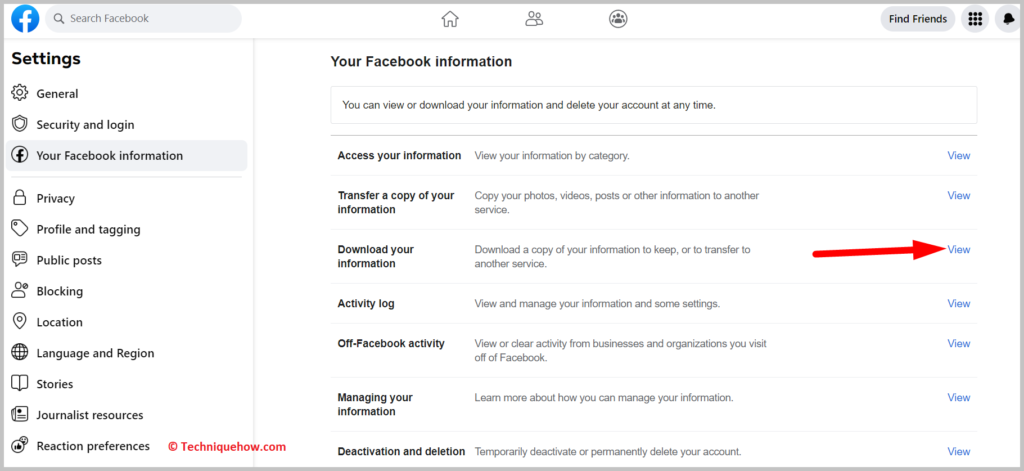The width and height of the screenshot is (1024, 471).
Task: Open the Home feed icon
Action: 450,19
